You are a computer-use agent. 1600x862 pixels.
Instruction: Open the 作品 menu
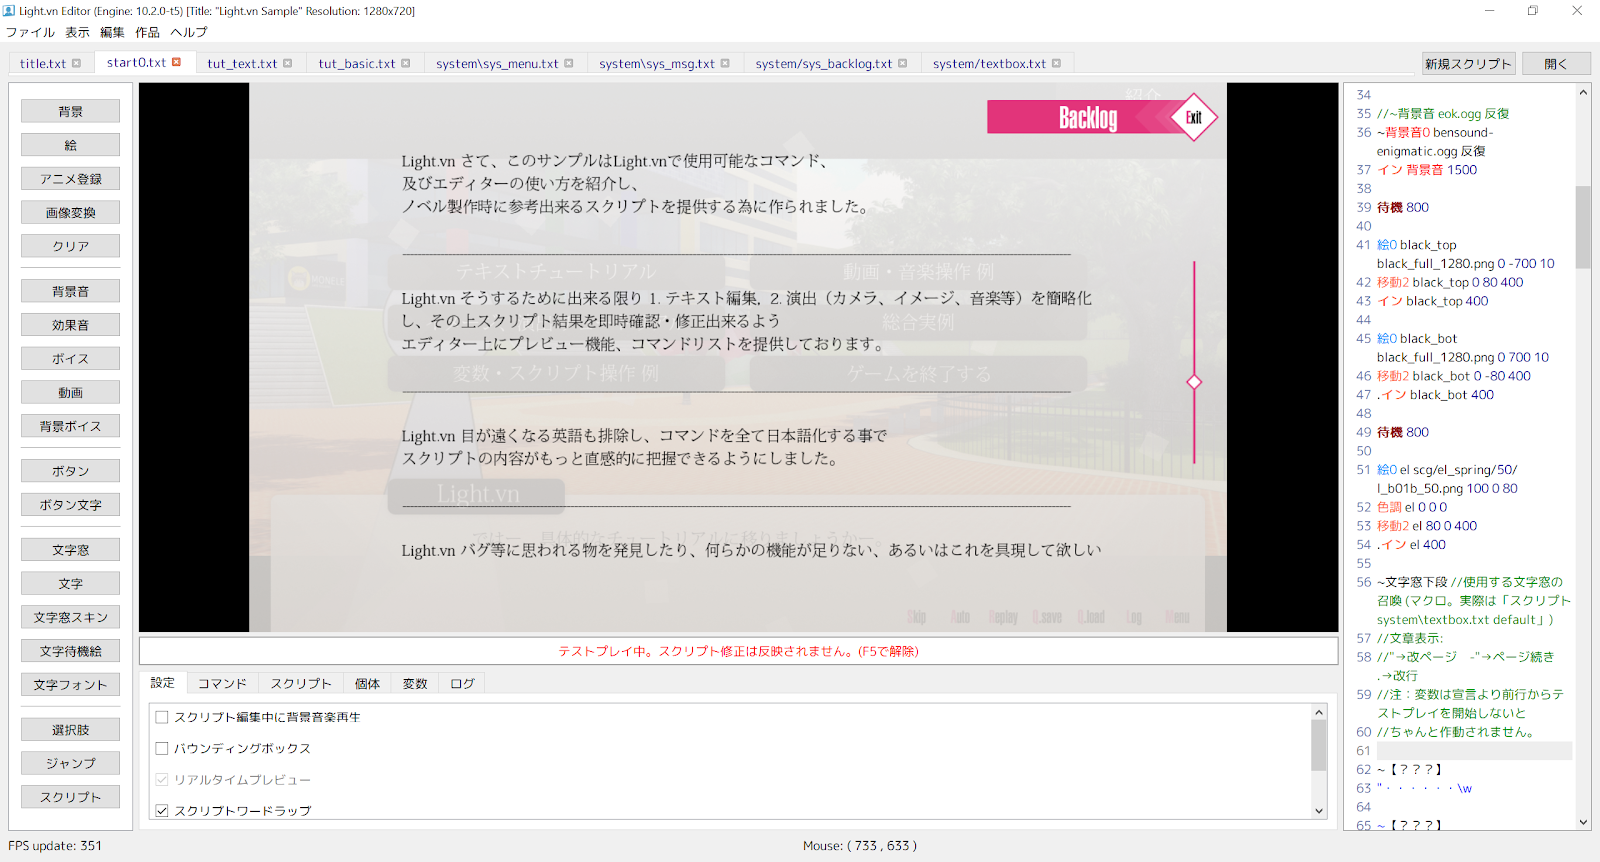point(147,32)
